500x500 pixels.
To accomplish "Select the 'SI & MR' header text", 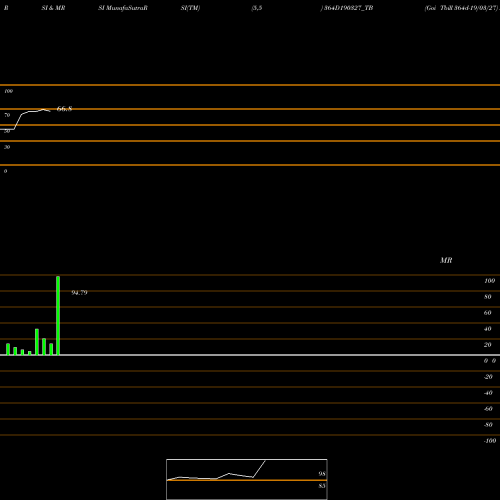I will tap(53, 8).
